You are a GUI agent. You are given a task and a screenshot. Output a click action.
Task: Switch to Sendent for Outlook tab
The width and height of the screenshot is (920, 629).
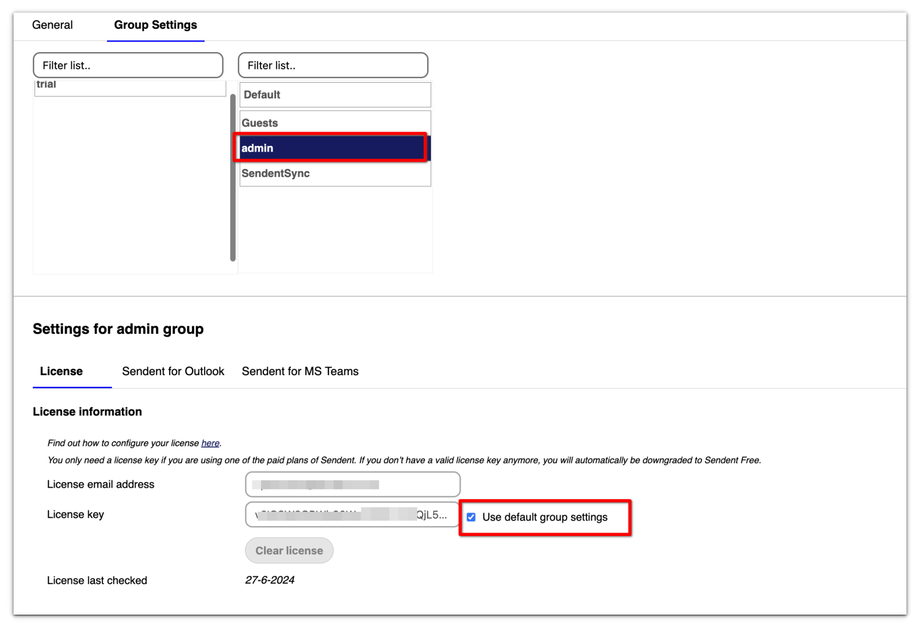pos(173,371)
